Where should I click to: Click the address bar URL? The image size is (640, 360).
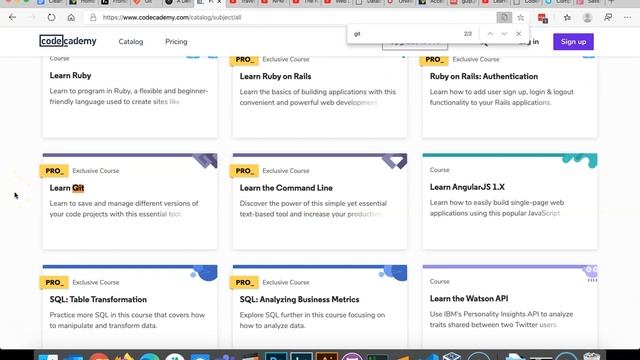(172, 18)
